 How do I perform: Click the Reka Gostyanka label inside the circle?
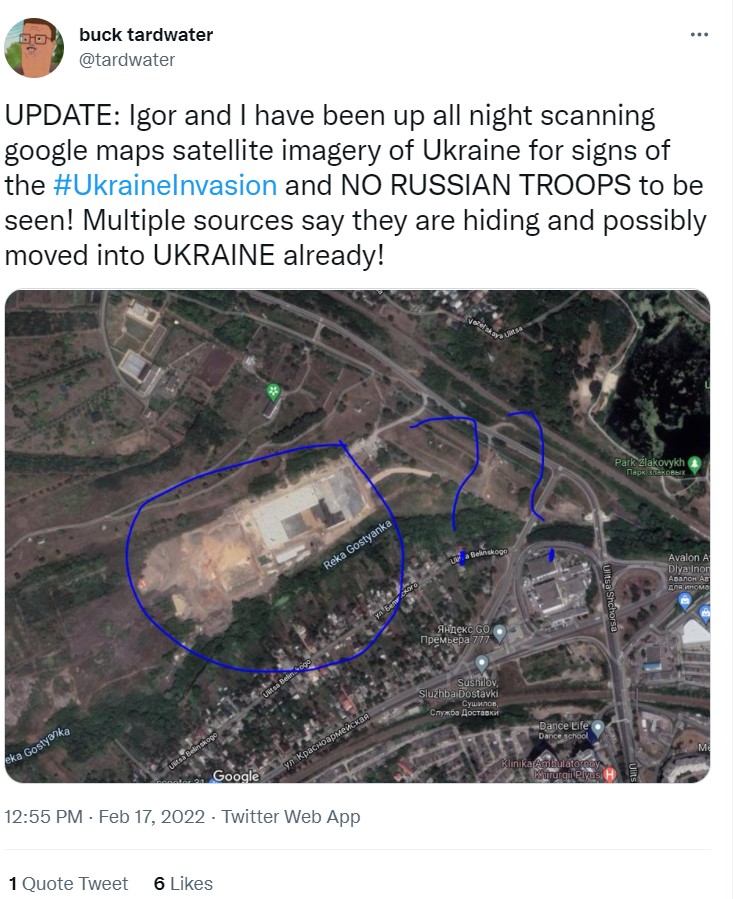point(357,545)
